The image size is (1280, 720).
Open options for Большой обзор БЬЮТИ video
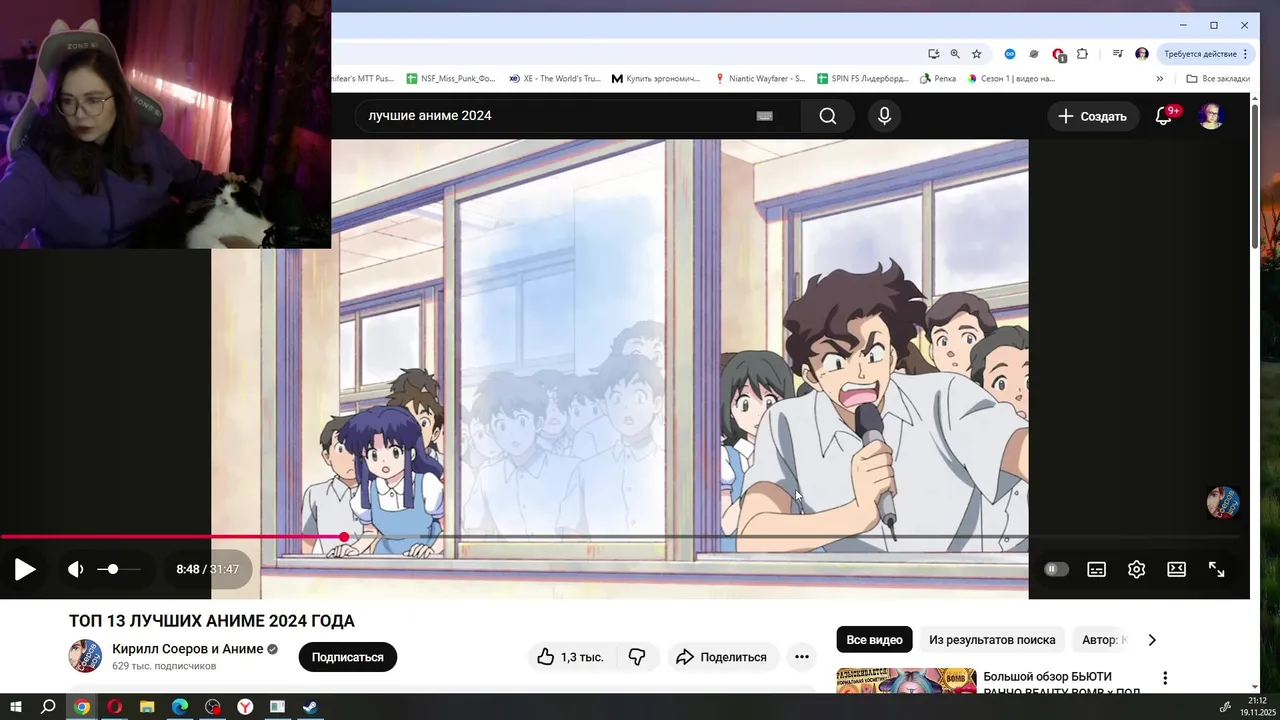click(1165, 679)
